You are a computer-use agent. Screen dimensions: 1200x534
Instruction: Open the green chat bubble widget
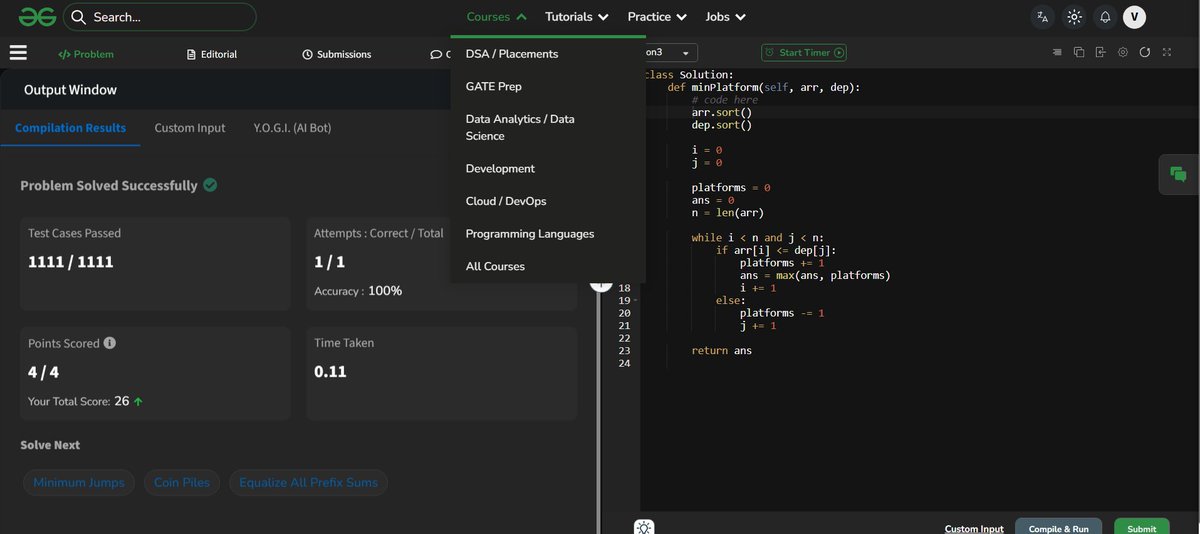[1178, 174]
